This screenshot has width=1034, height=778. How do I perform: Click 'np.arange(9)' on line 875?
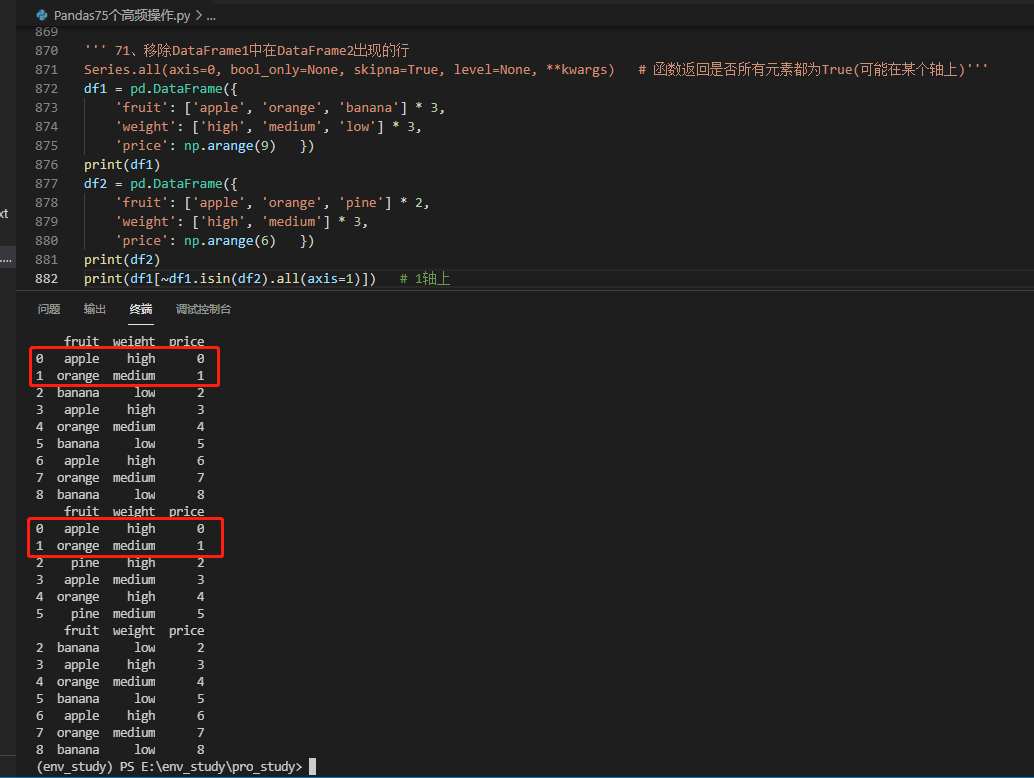tap(229, 146)
